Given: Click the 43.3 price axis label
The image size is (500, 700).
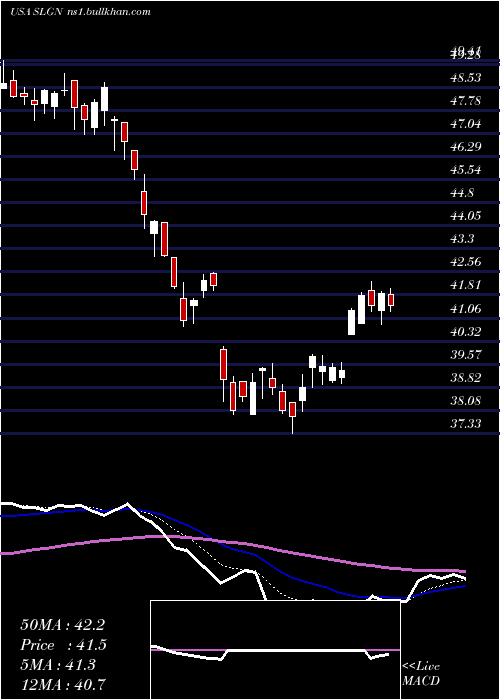Looking at the screenshot, I should pyautogui.click(x=462, y=239).
